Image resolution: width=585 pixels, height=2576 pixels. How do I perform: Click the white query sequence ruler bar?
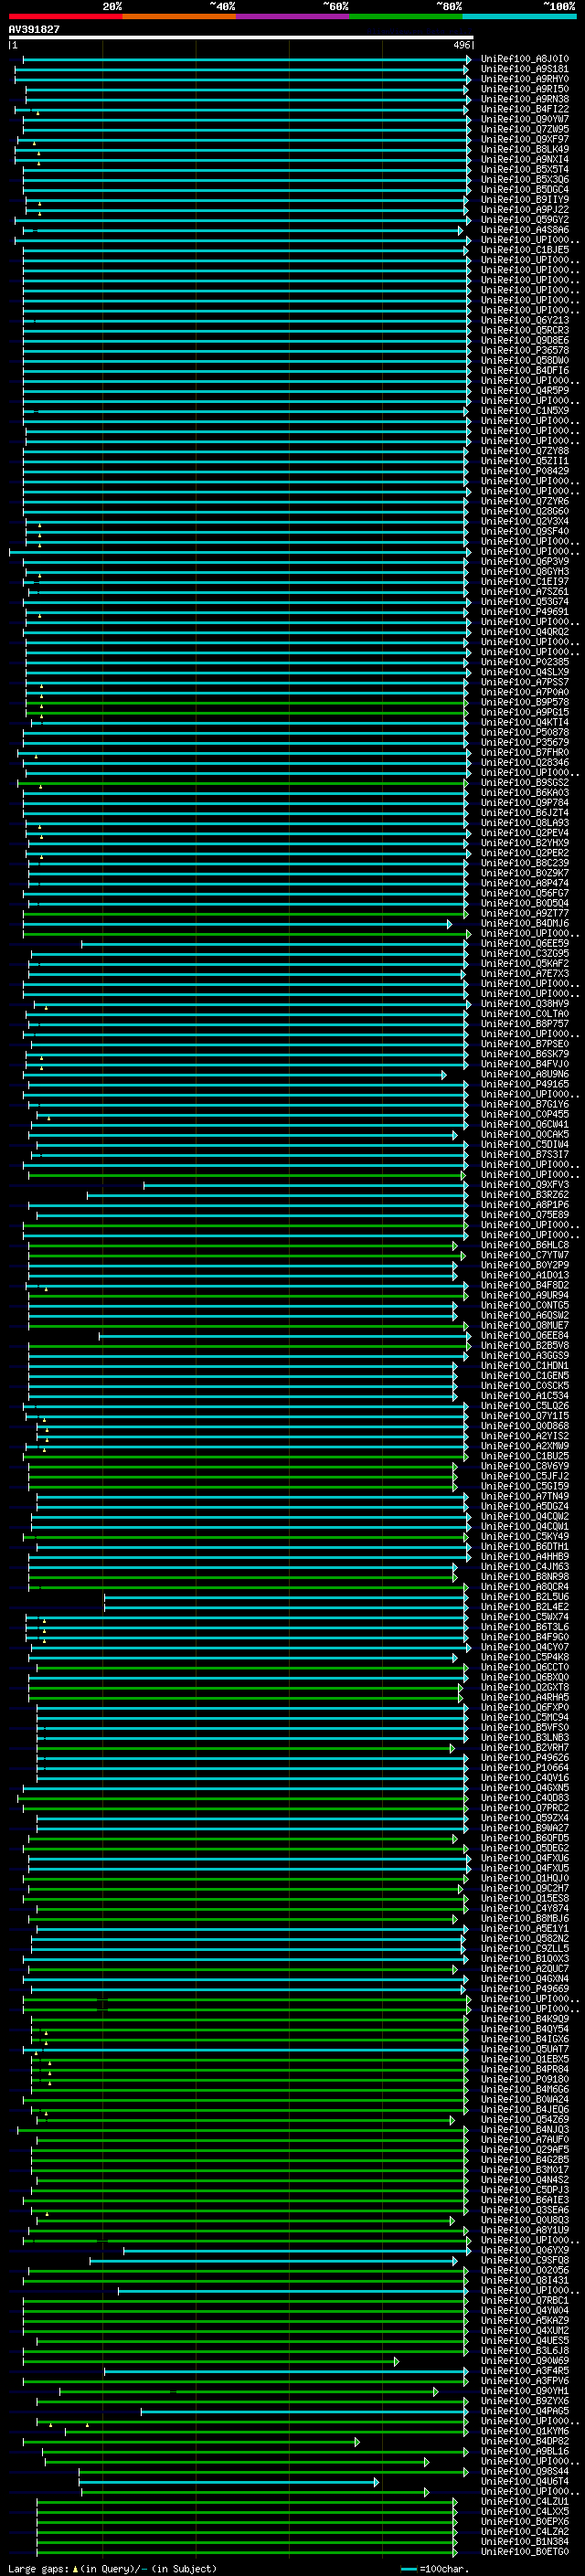[241, 38]
